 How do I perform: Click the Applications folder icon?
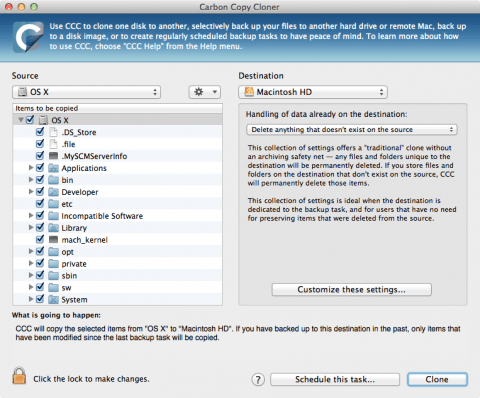pyautogui.click(x=53, y=168)
